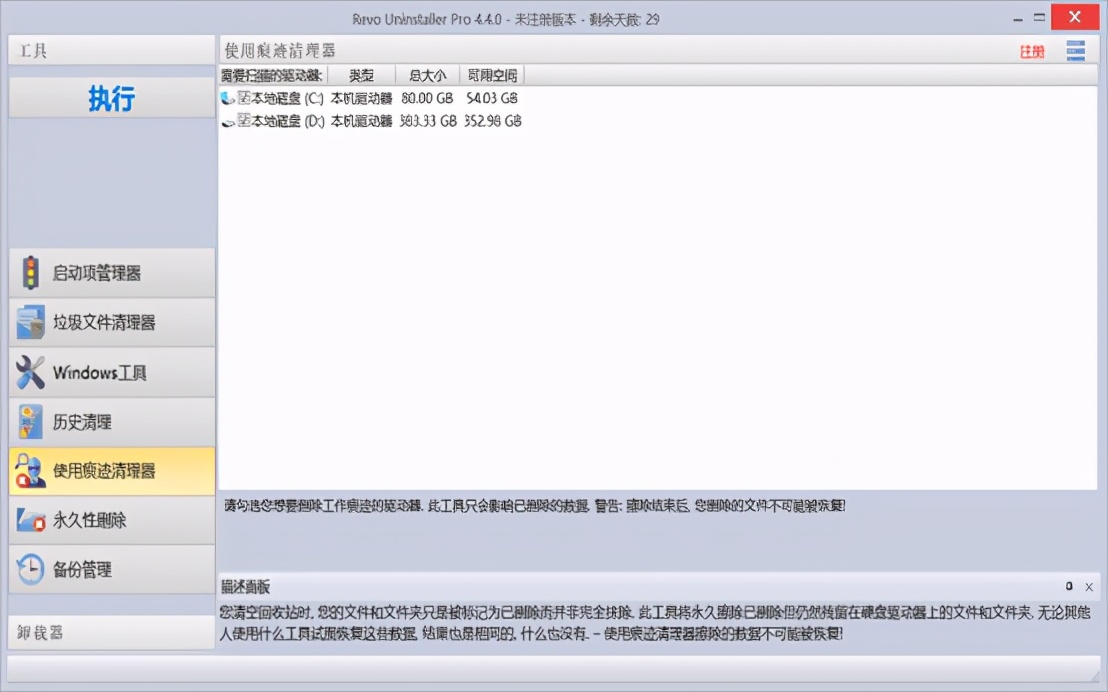Sort drives by the 总大小 column

pyautogui.click(x=424, y=74)
